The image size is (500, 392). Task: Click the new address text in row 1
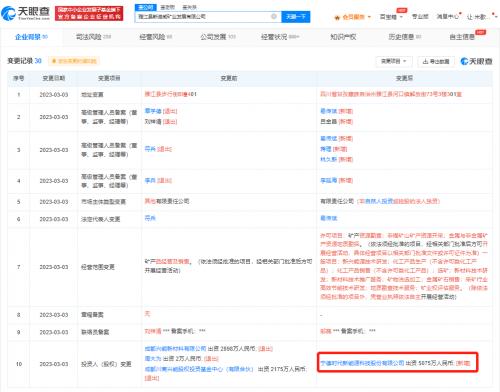(391, 94)
